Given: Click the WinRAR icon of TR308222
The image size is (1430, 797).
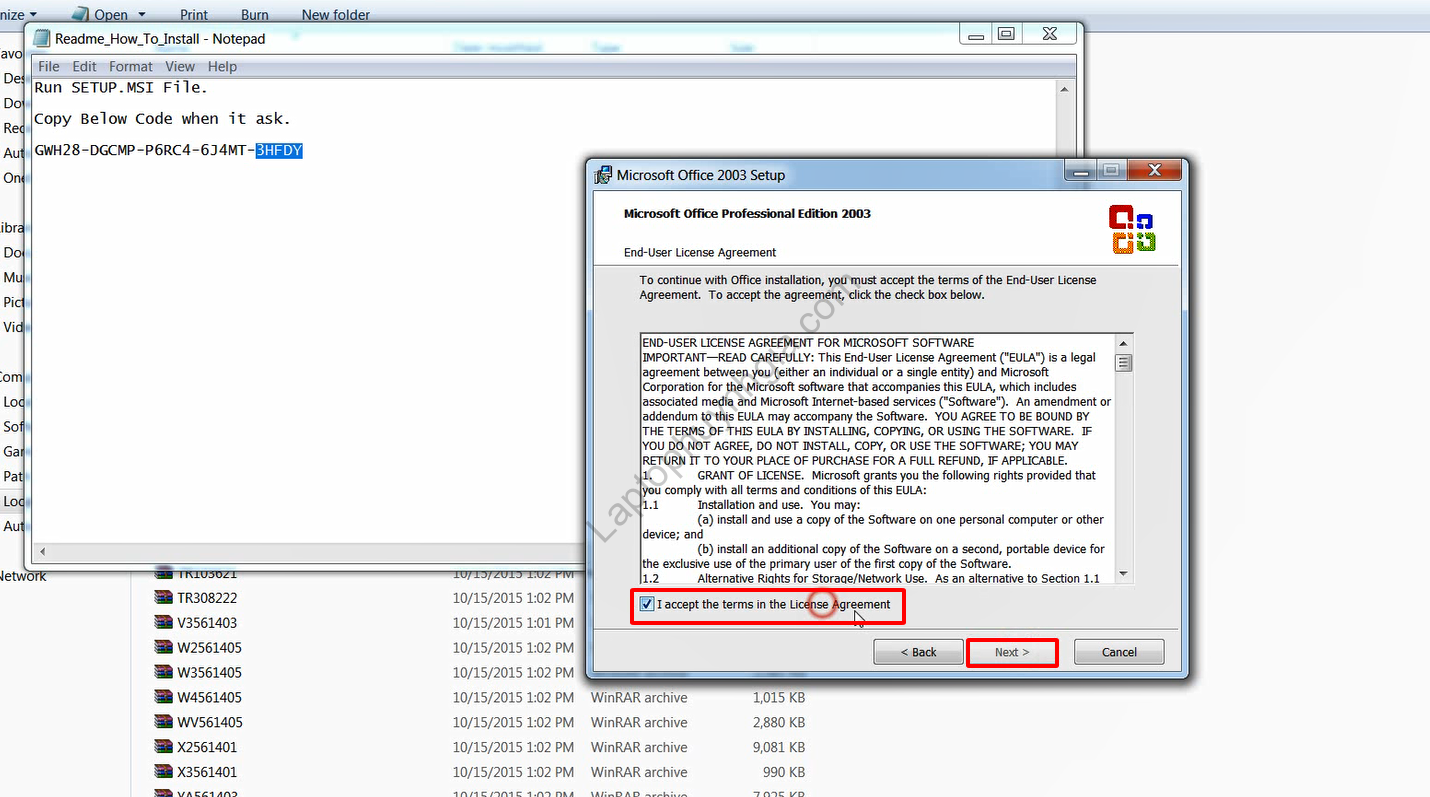Looking at the screenshot, I should [163, 598].
